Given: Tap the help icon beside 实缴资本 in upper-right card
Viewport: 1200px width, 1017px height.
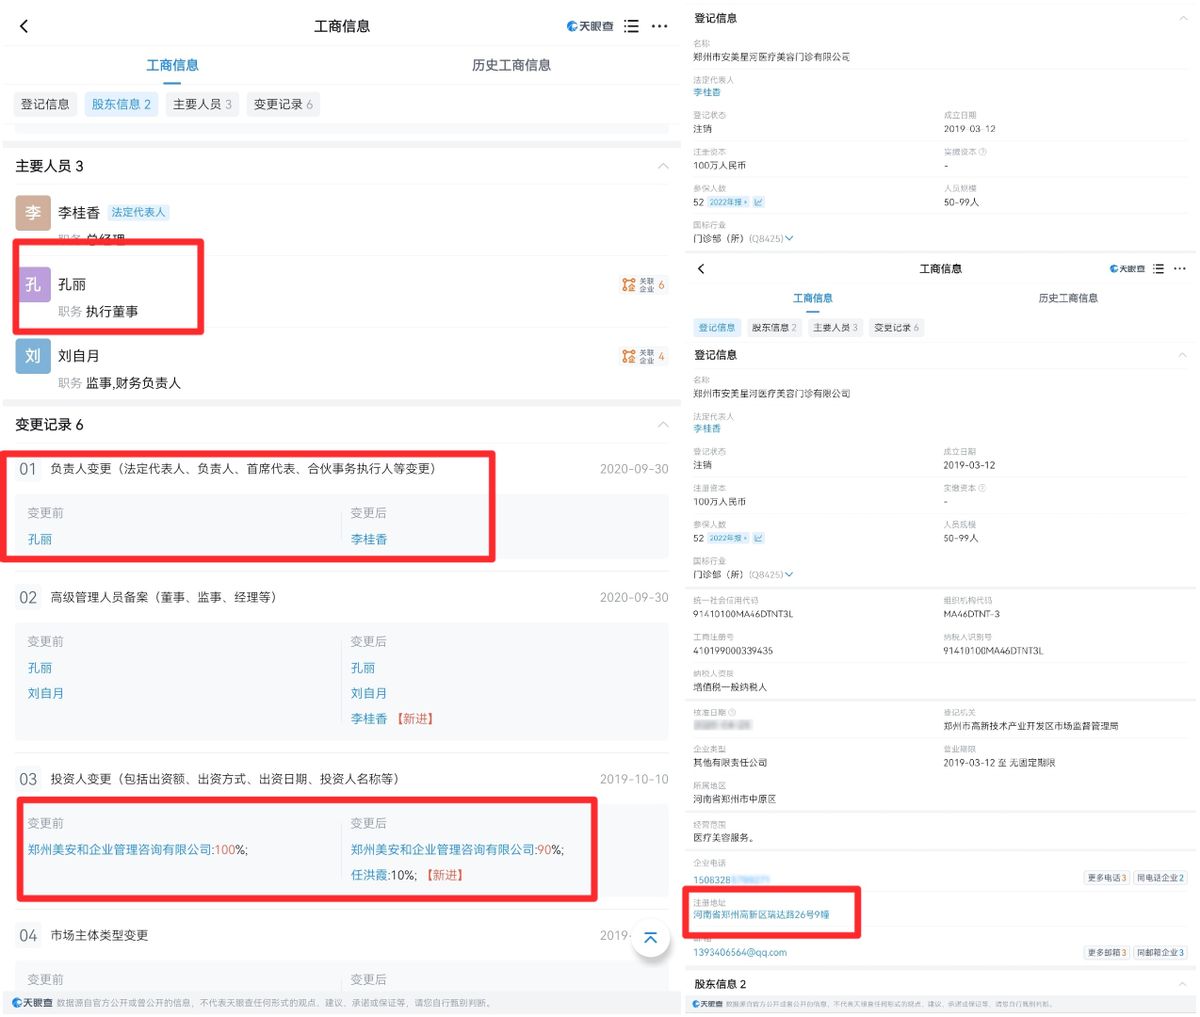Looking at the screenshot, I should (983, 152).
